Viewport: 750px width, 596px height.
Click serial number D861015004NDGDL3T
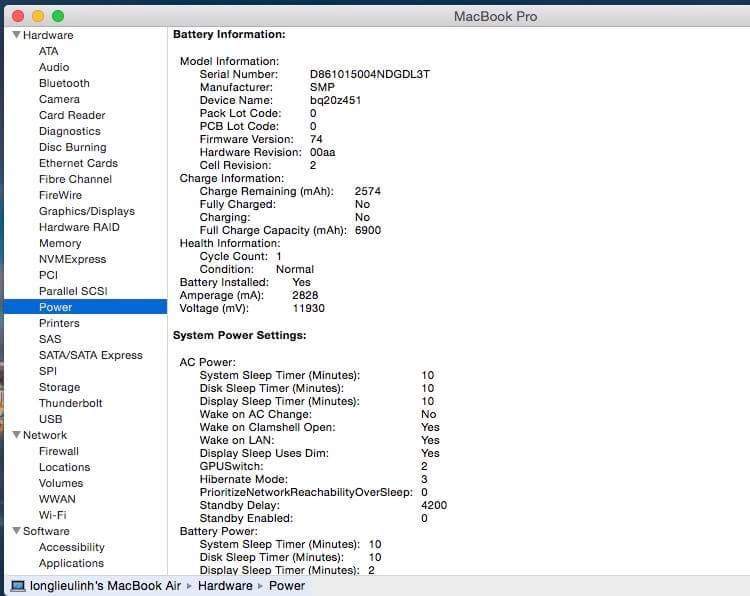point(370,75)
